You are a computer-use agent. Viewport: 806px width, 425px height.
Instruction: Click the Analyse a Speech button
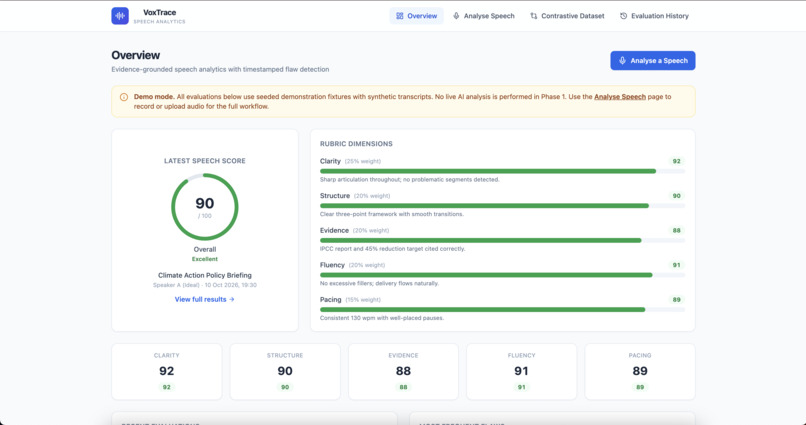click(x=653, y=61)
